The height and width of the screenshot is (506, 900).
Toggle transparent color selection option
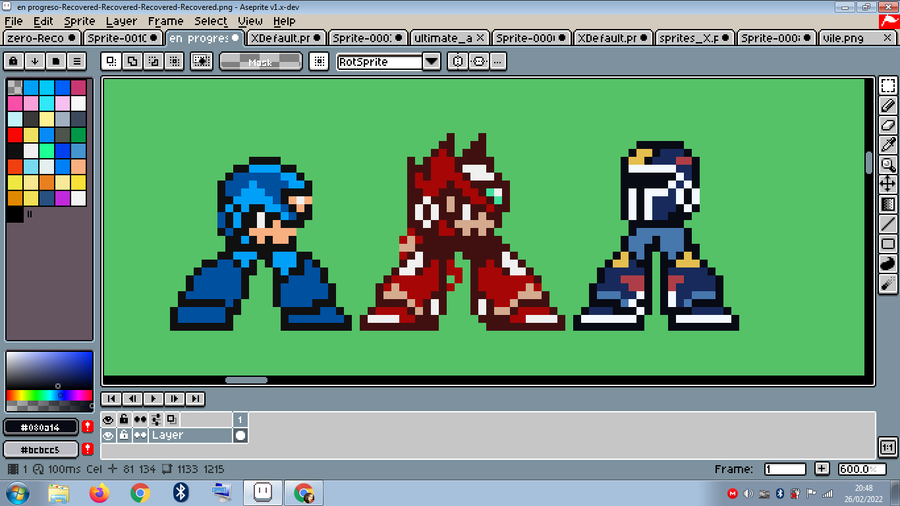[x=201, y=61]
